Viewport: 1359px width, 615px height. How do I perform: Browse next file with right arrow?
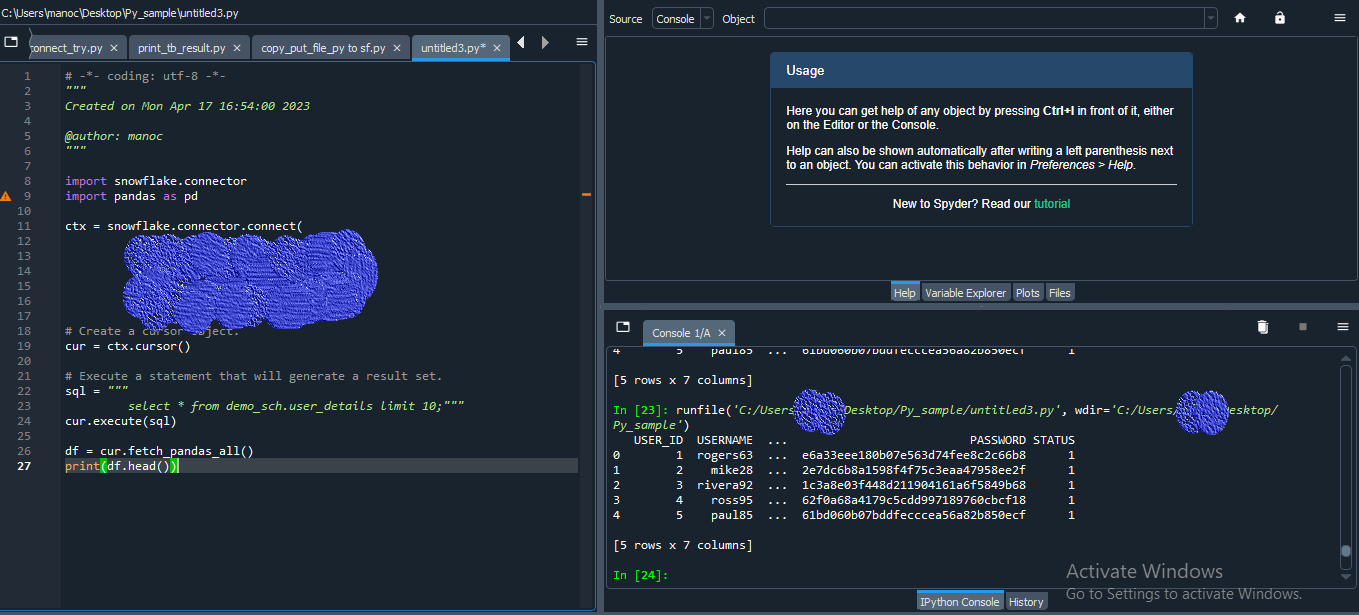point(543,42)
